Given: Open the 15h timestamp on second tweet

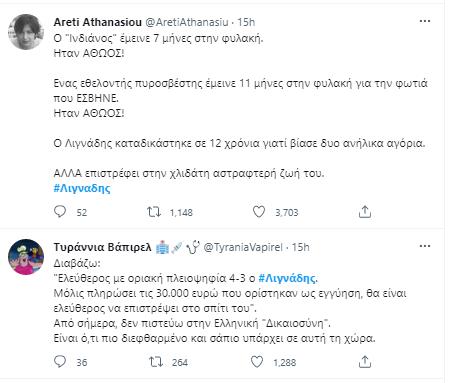Looking at the screenshot, I should (301, 247).
